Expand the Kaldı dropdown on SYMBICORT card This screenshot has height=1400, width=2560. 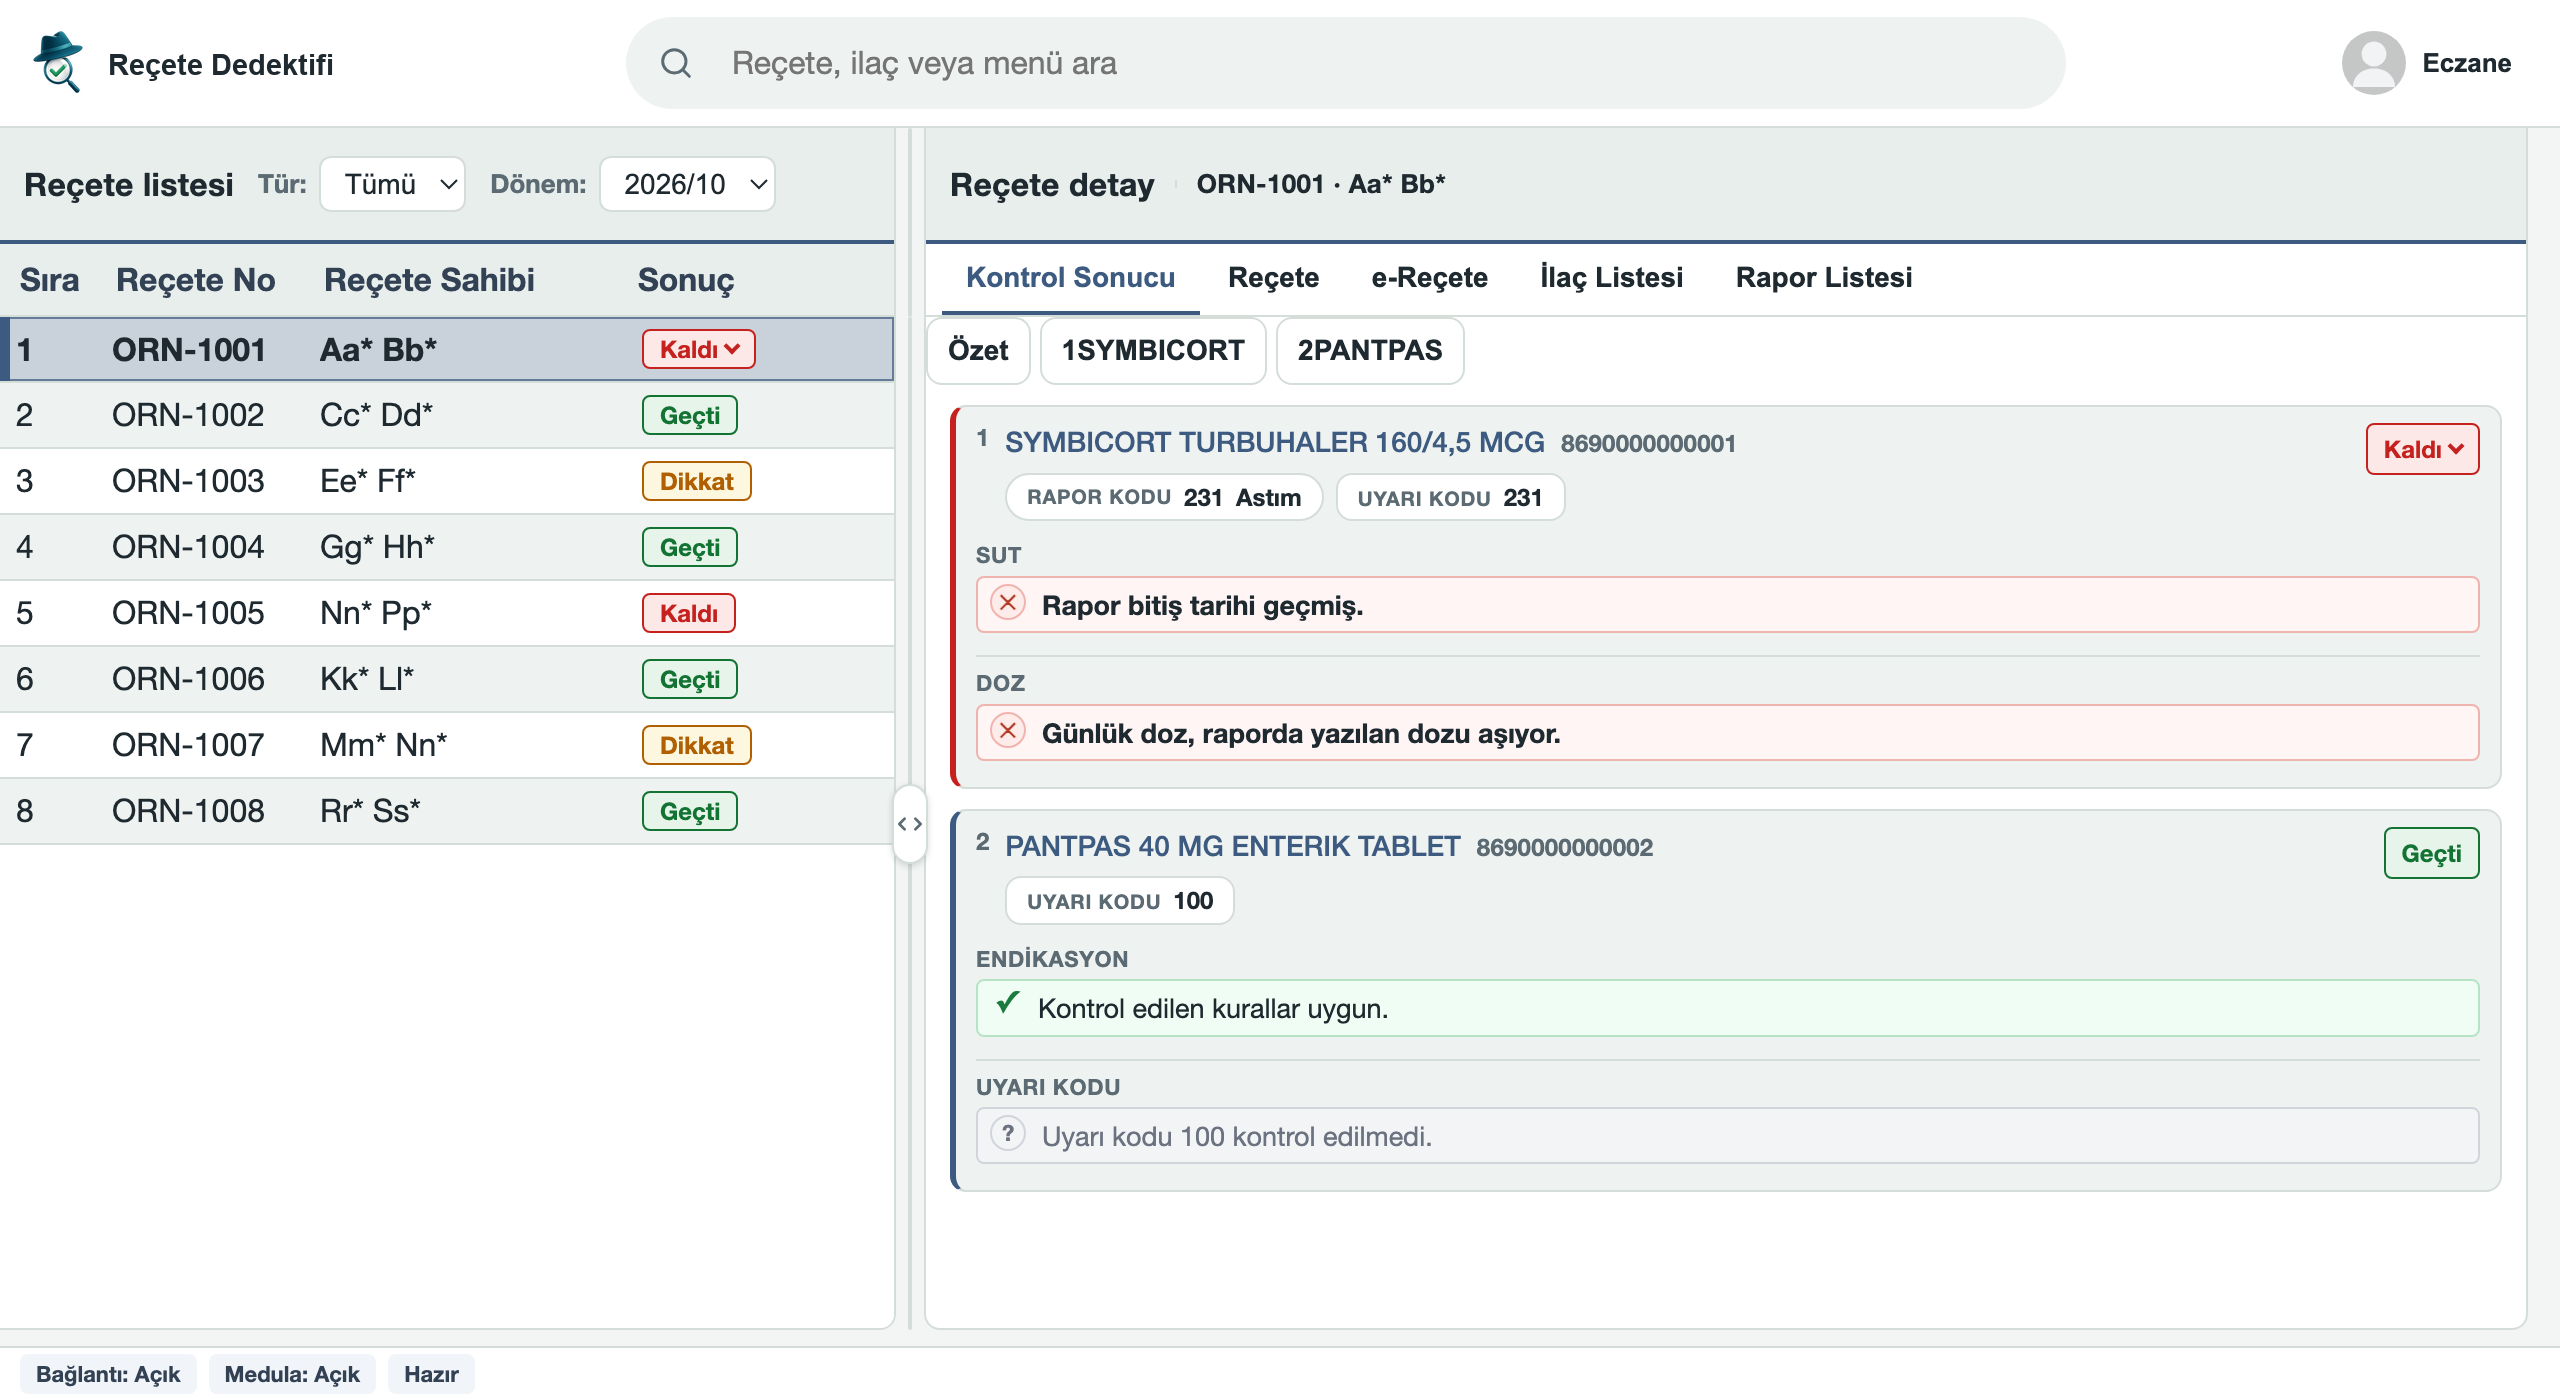(x=2422, y=449)
